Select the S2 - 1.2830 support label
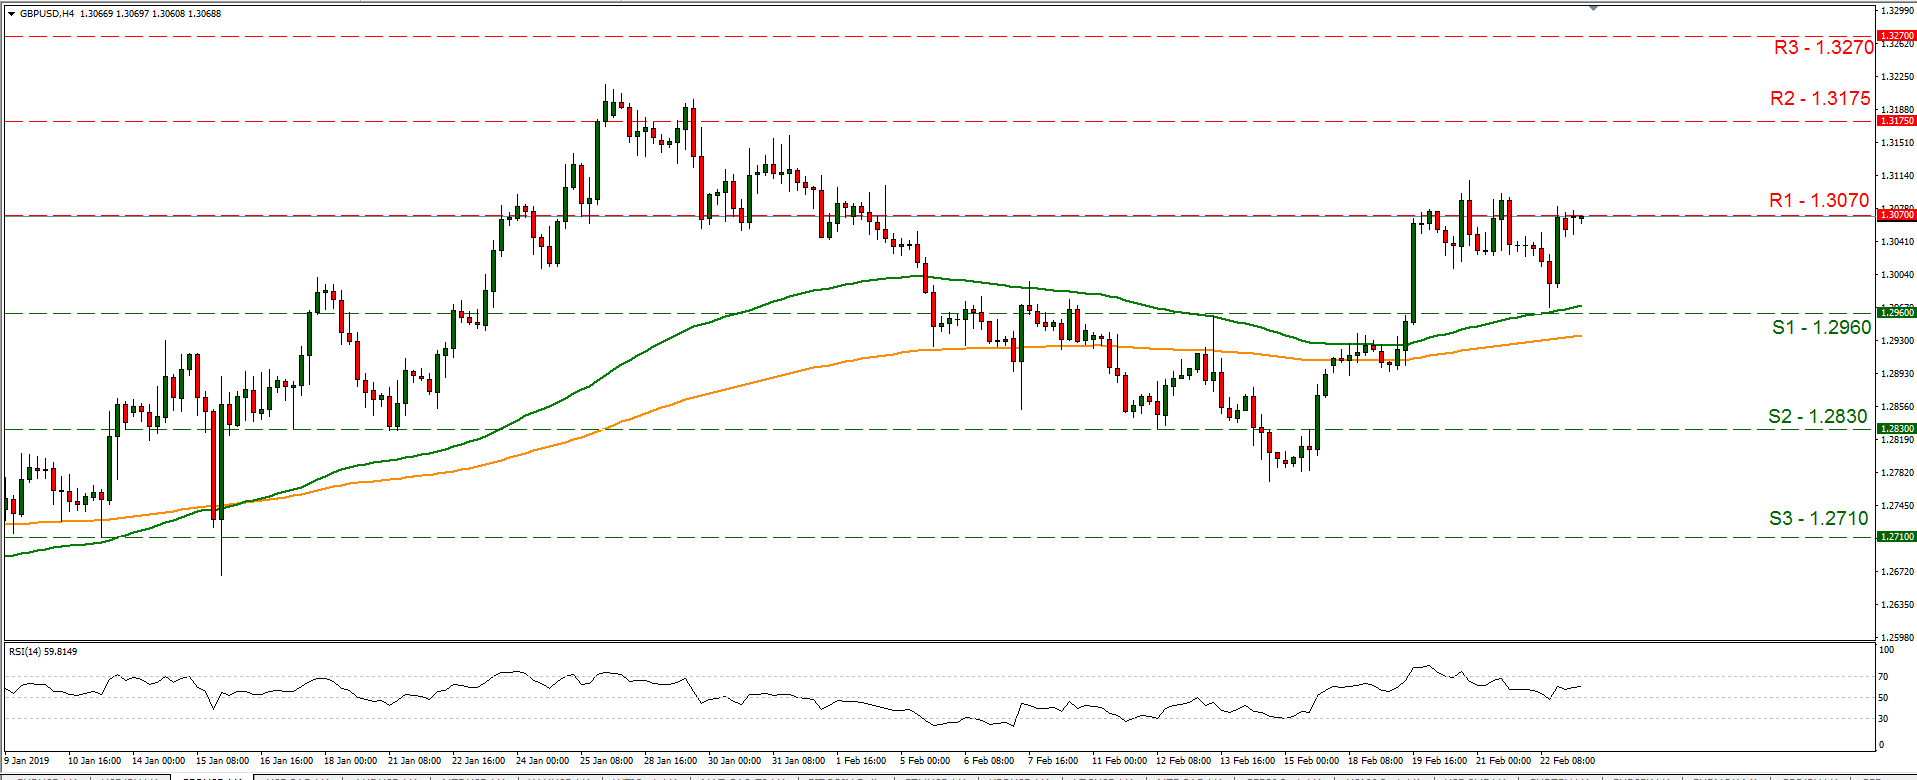Screen dimensions: 1917x780 (x=1818, y=416)
